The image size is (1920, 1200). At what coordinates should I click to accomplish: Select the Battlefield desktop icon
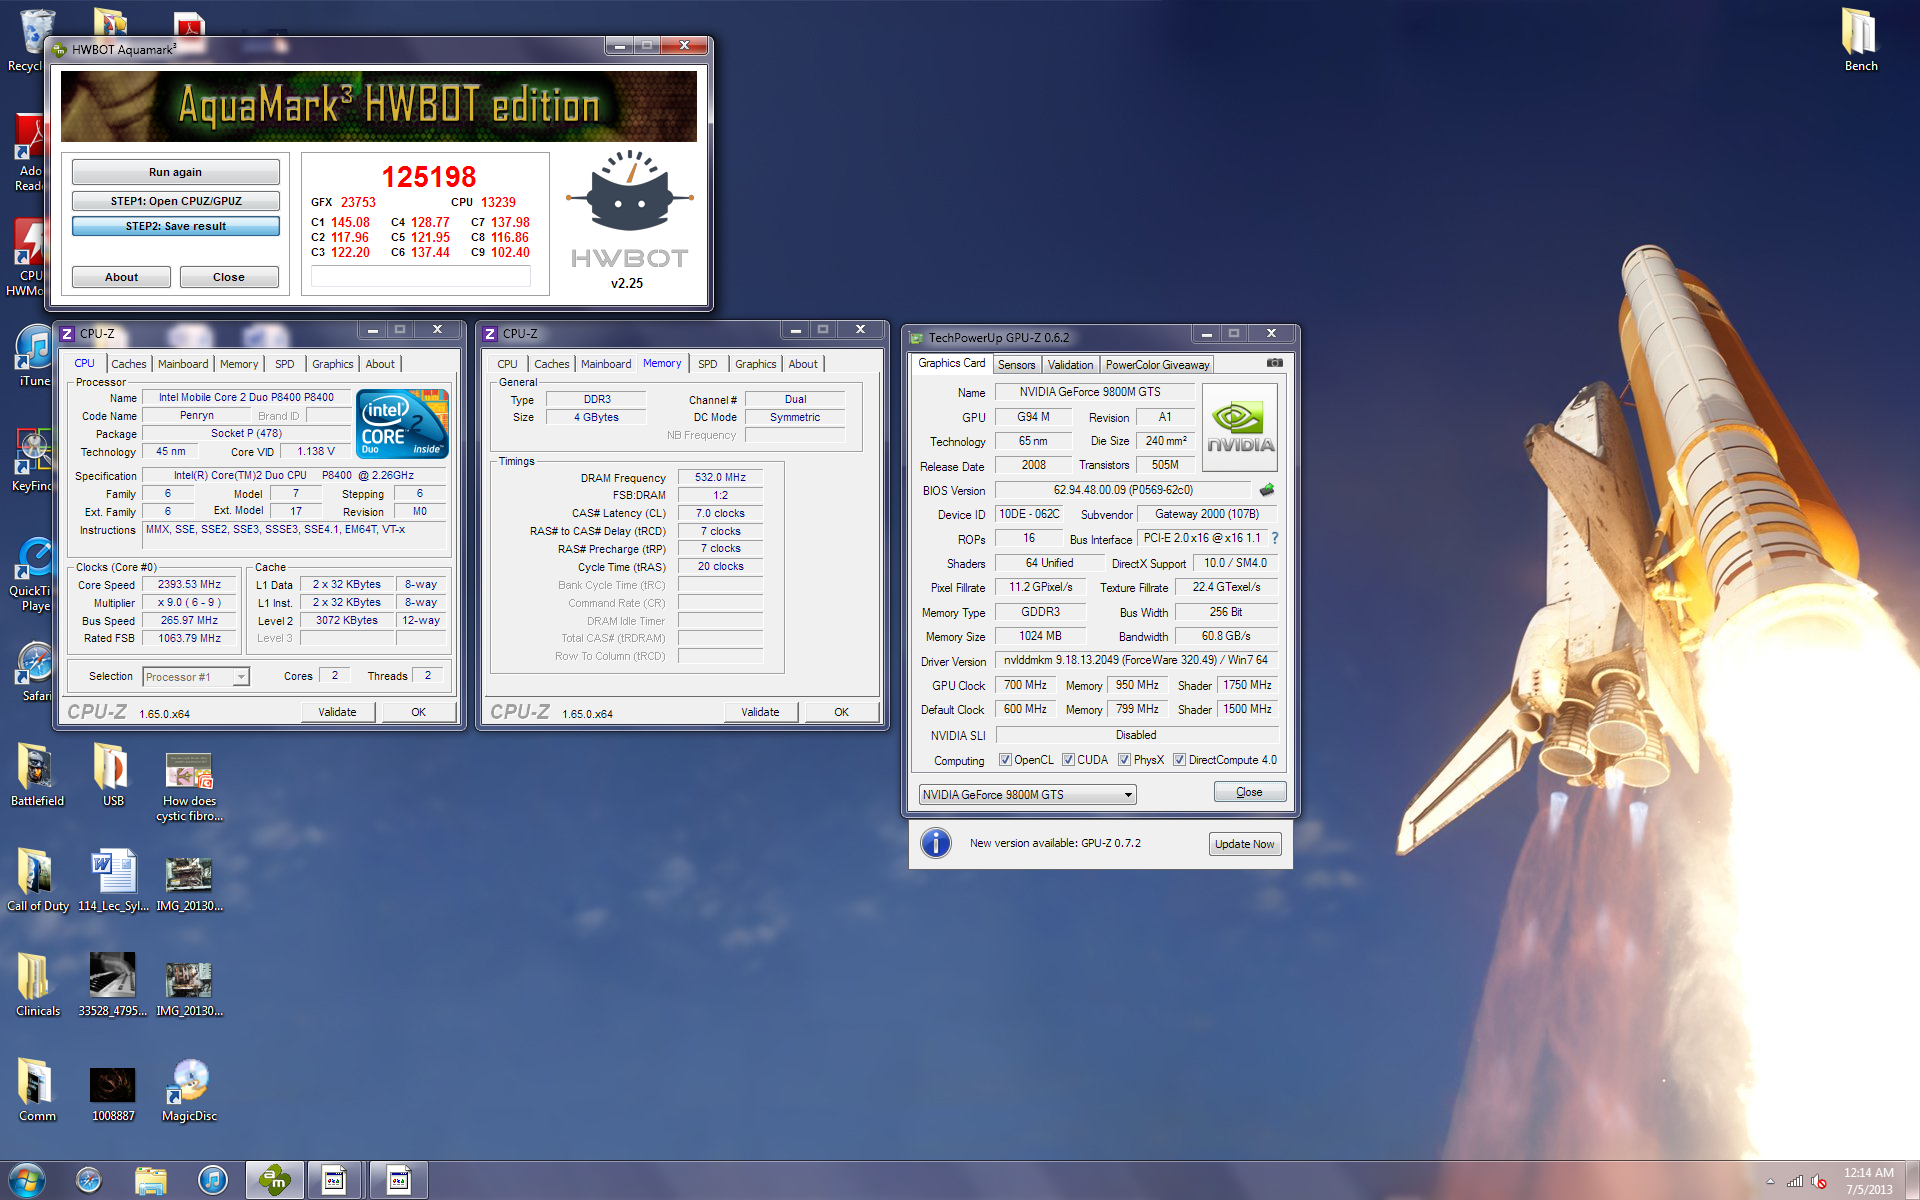(x=37, y=775)
